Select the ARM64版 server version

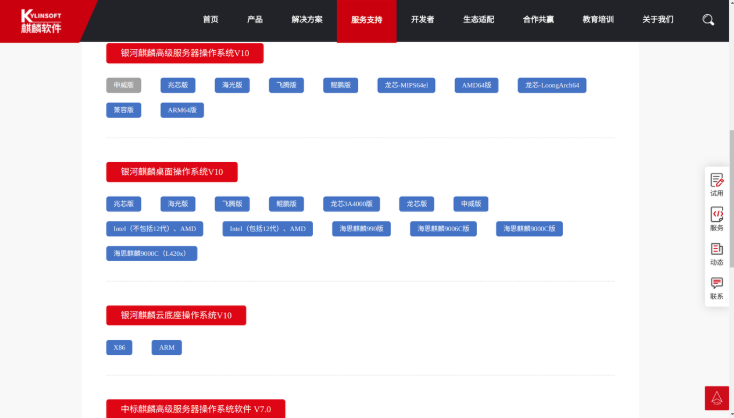click(182, 111)
